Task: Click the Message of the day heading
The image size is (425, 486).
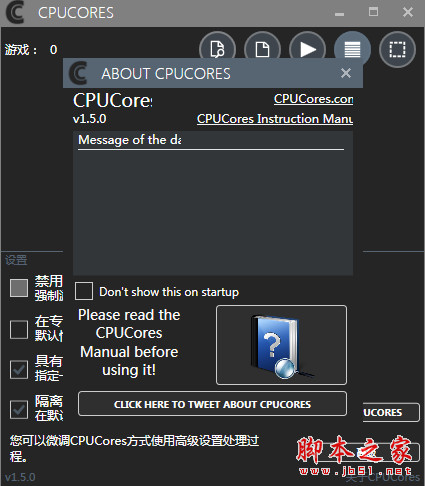Action: point(130,140)
